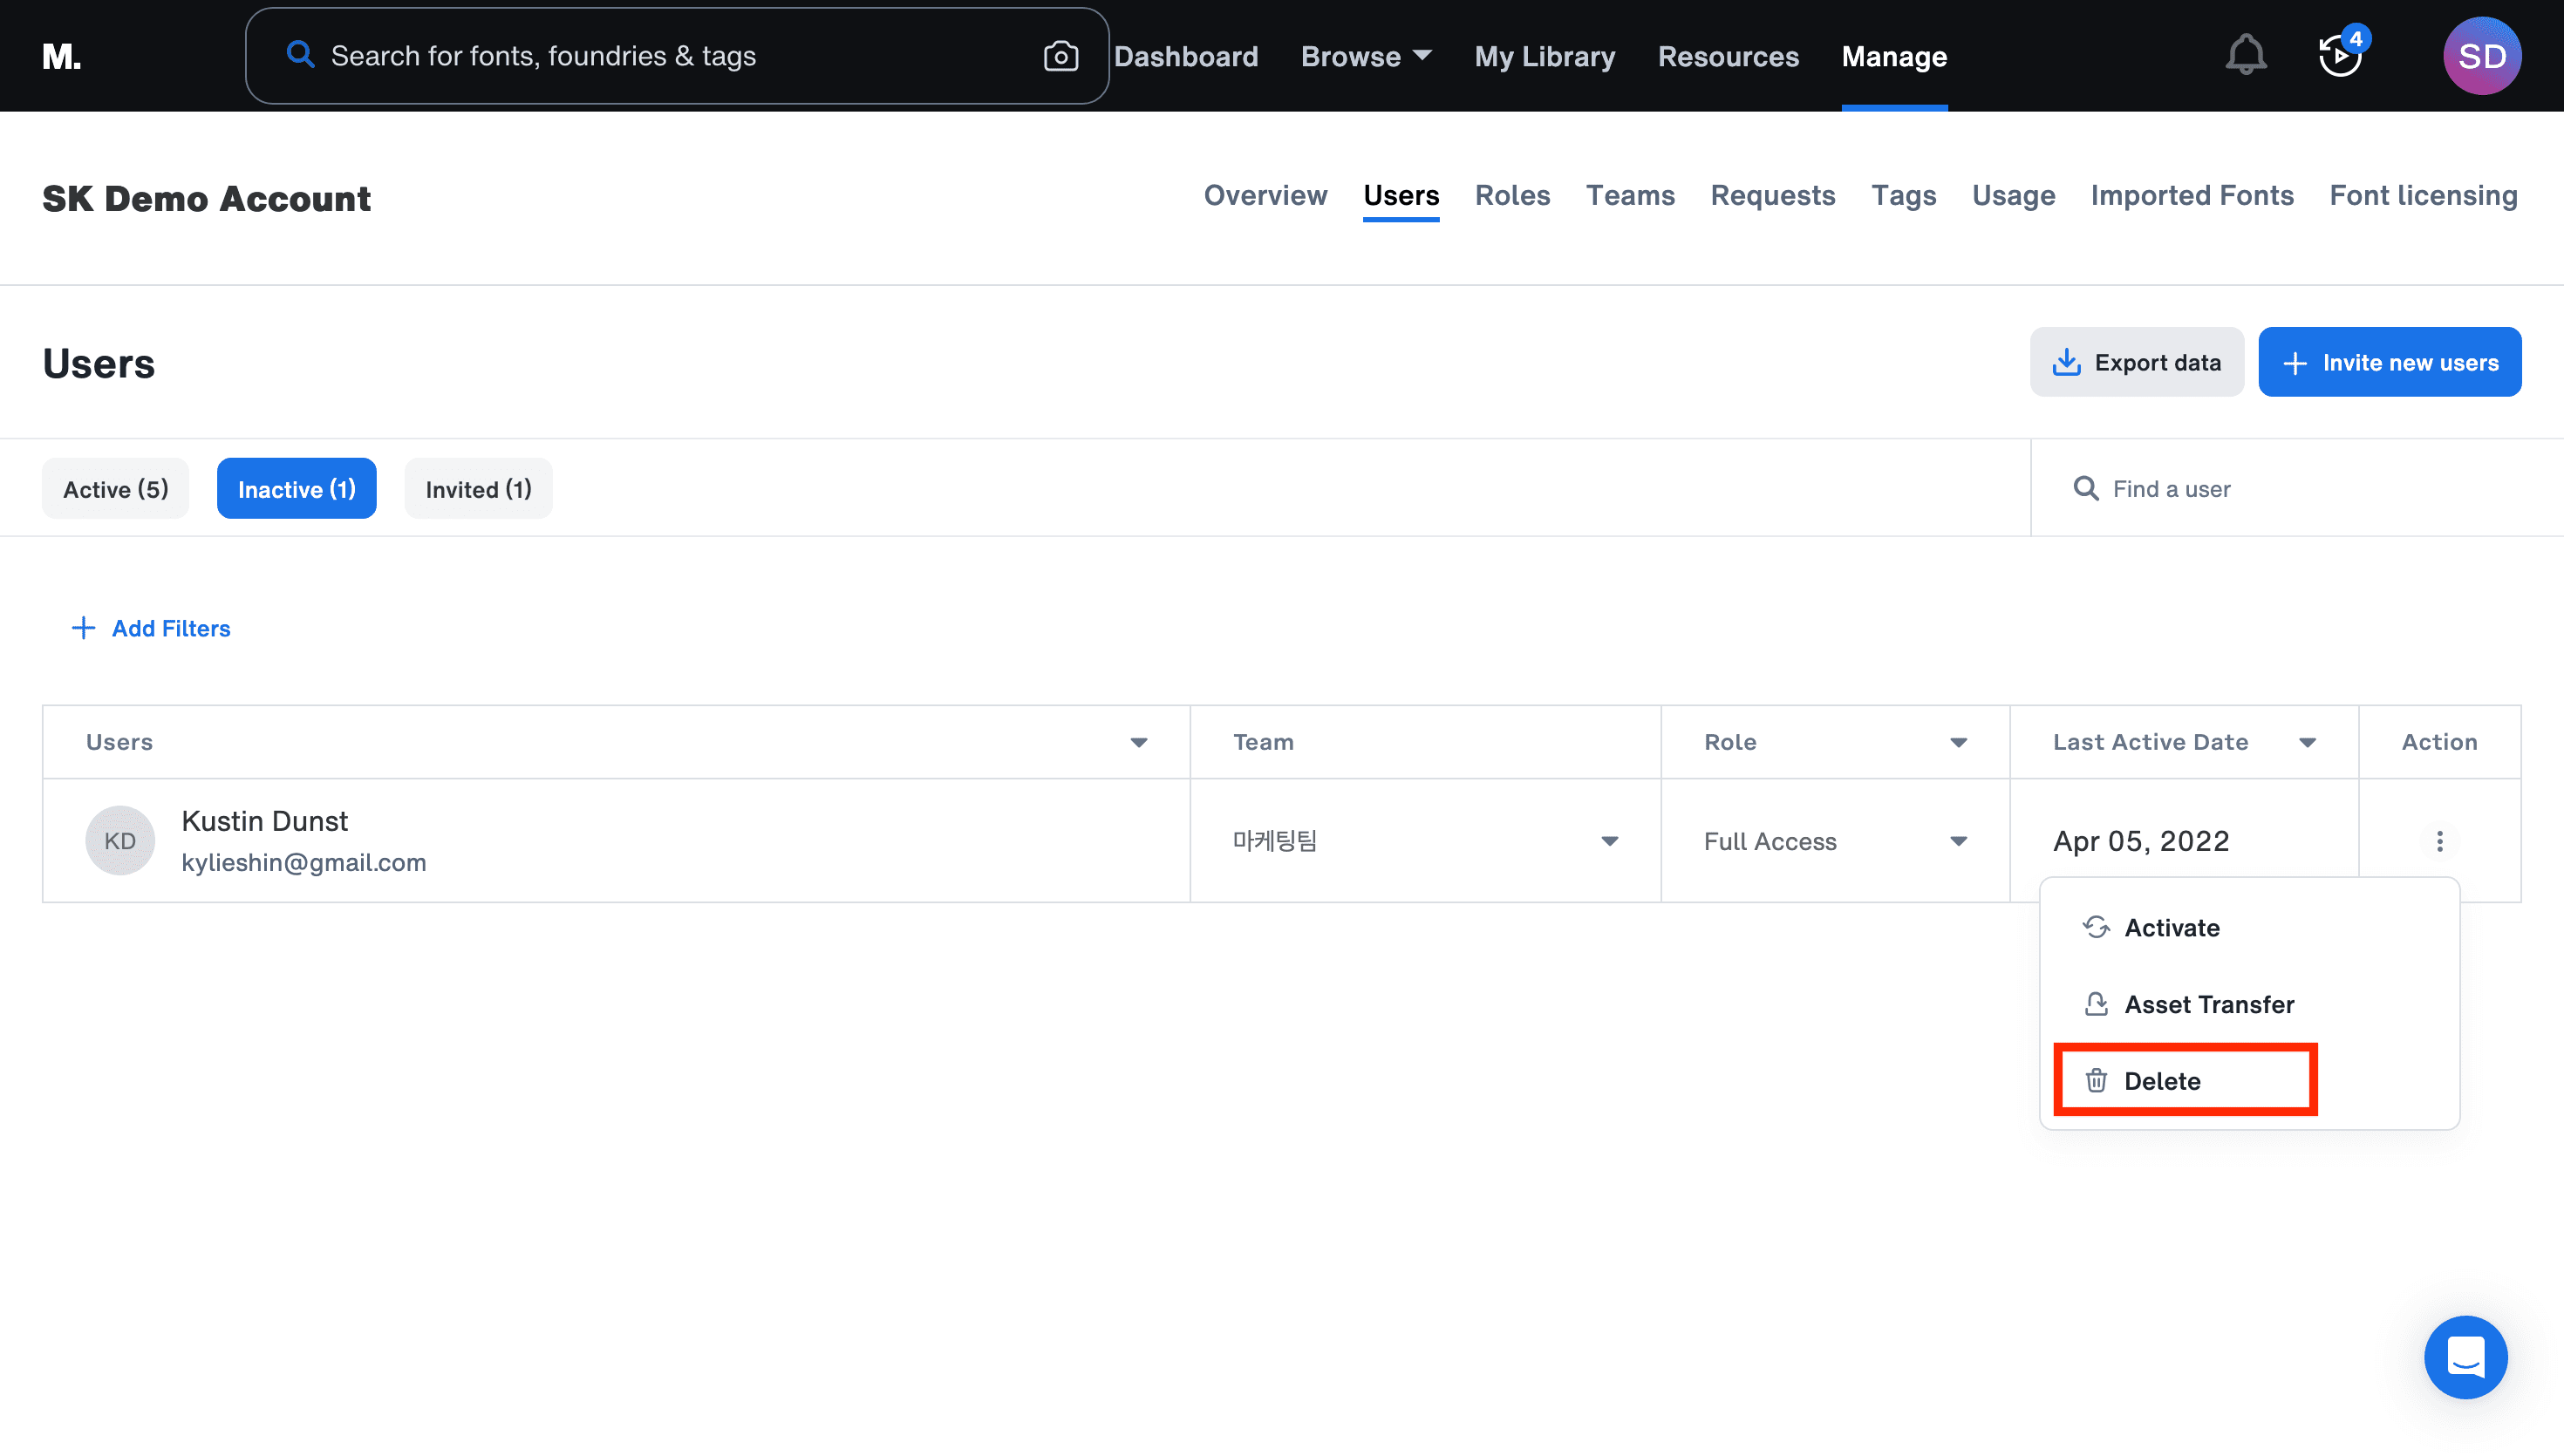Expand the Browse dropdown menu
This screenshot has height=1456, width=2564.
(1366, 56)
